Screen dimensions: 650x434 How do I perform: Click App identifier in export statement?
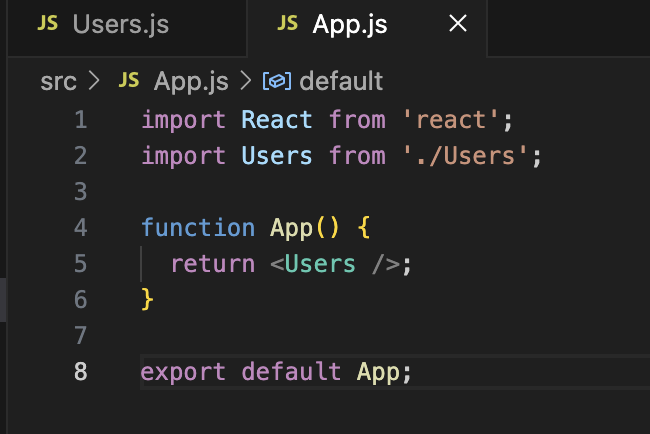click(378, 372)
